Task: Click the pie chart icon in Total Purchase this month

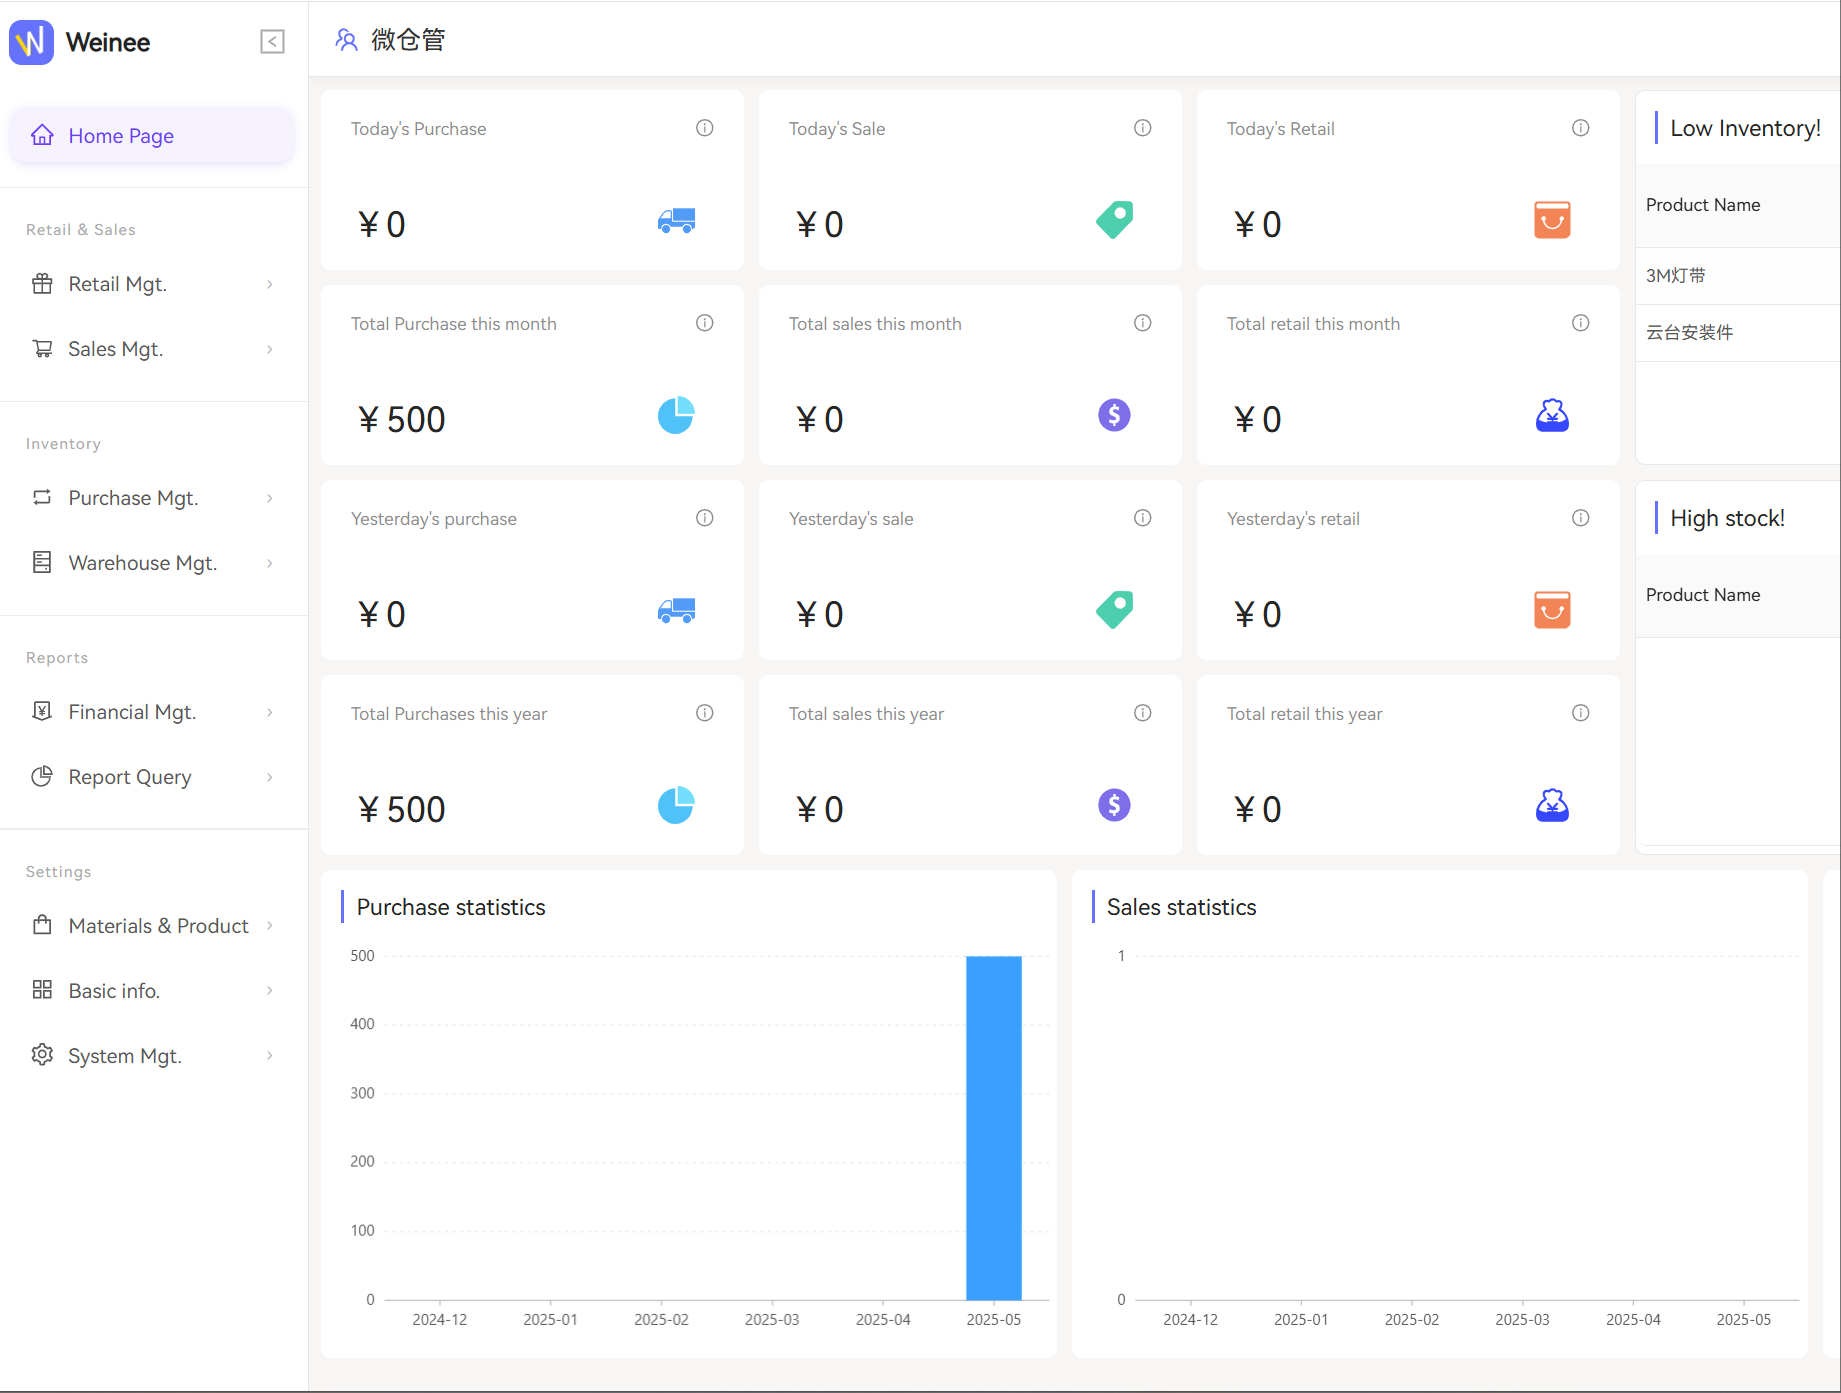Action: click(676, 415)
